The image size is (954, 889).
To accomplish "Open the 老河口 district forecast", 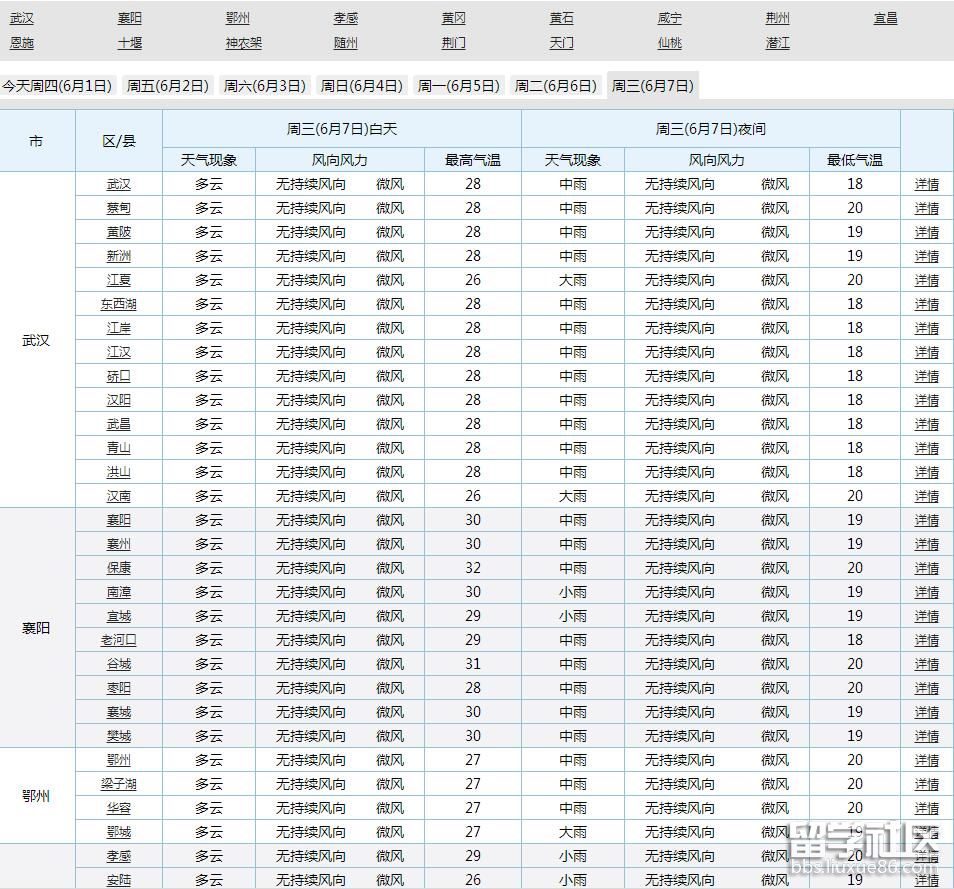I will click(120, 640).
